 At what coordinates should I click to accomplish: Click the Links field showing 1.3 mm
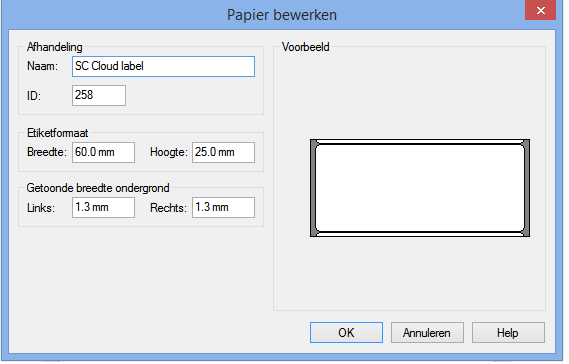pos(103,208)
